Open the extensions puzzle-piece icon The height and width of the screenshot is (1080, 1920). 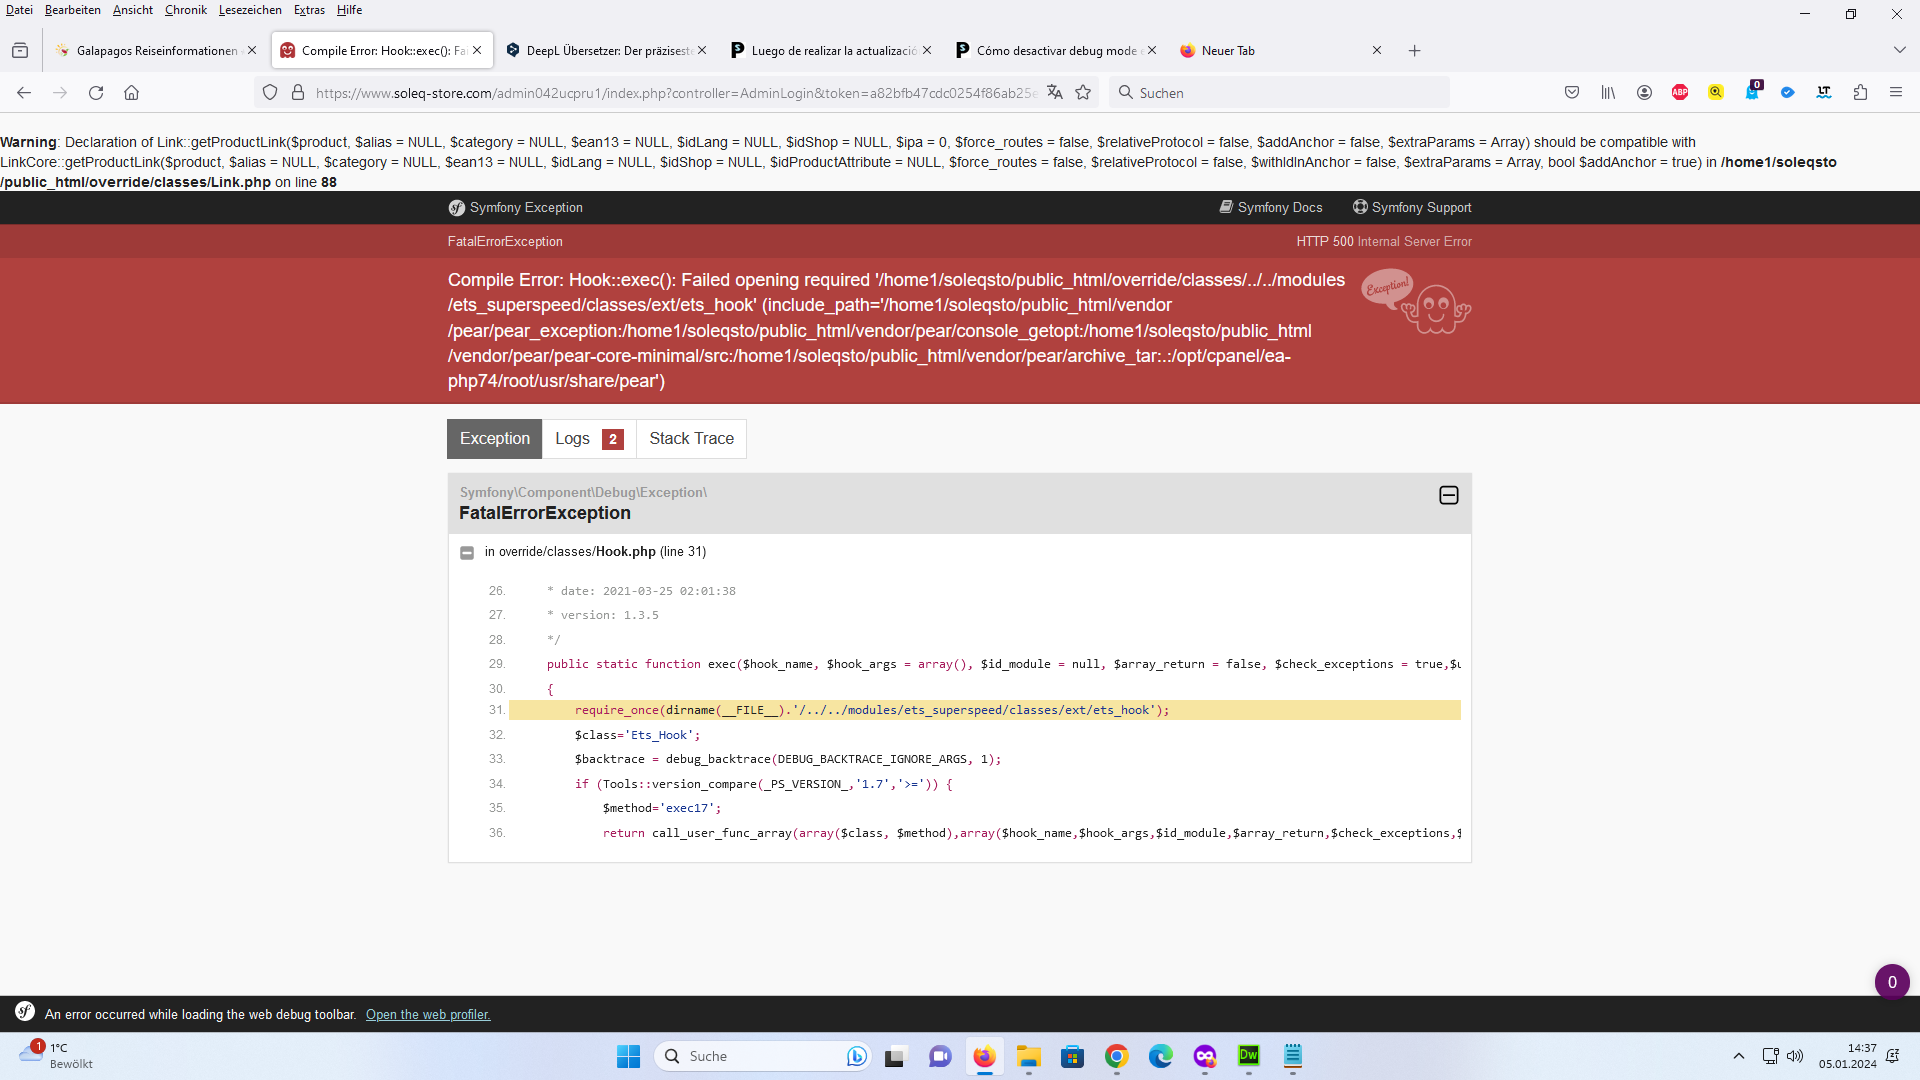1860,93
